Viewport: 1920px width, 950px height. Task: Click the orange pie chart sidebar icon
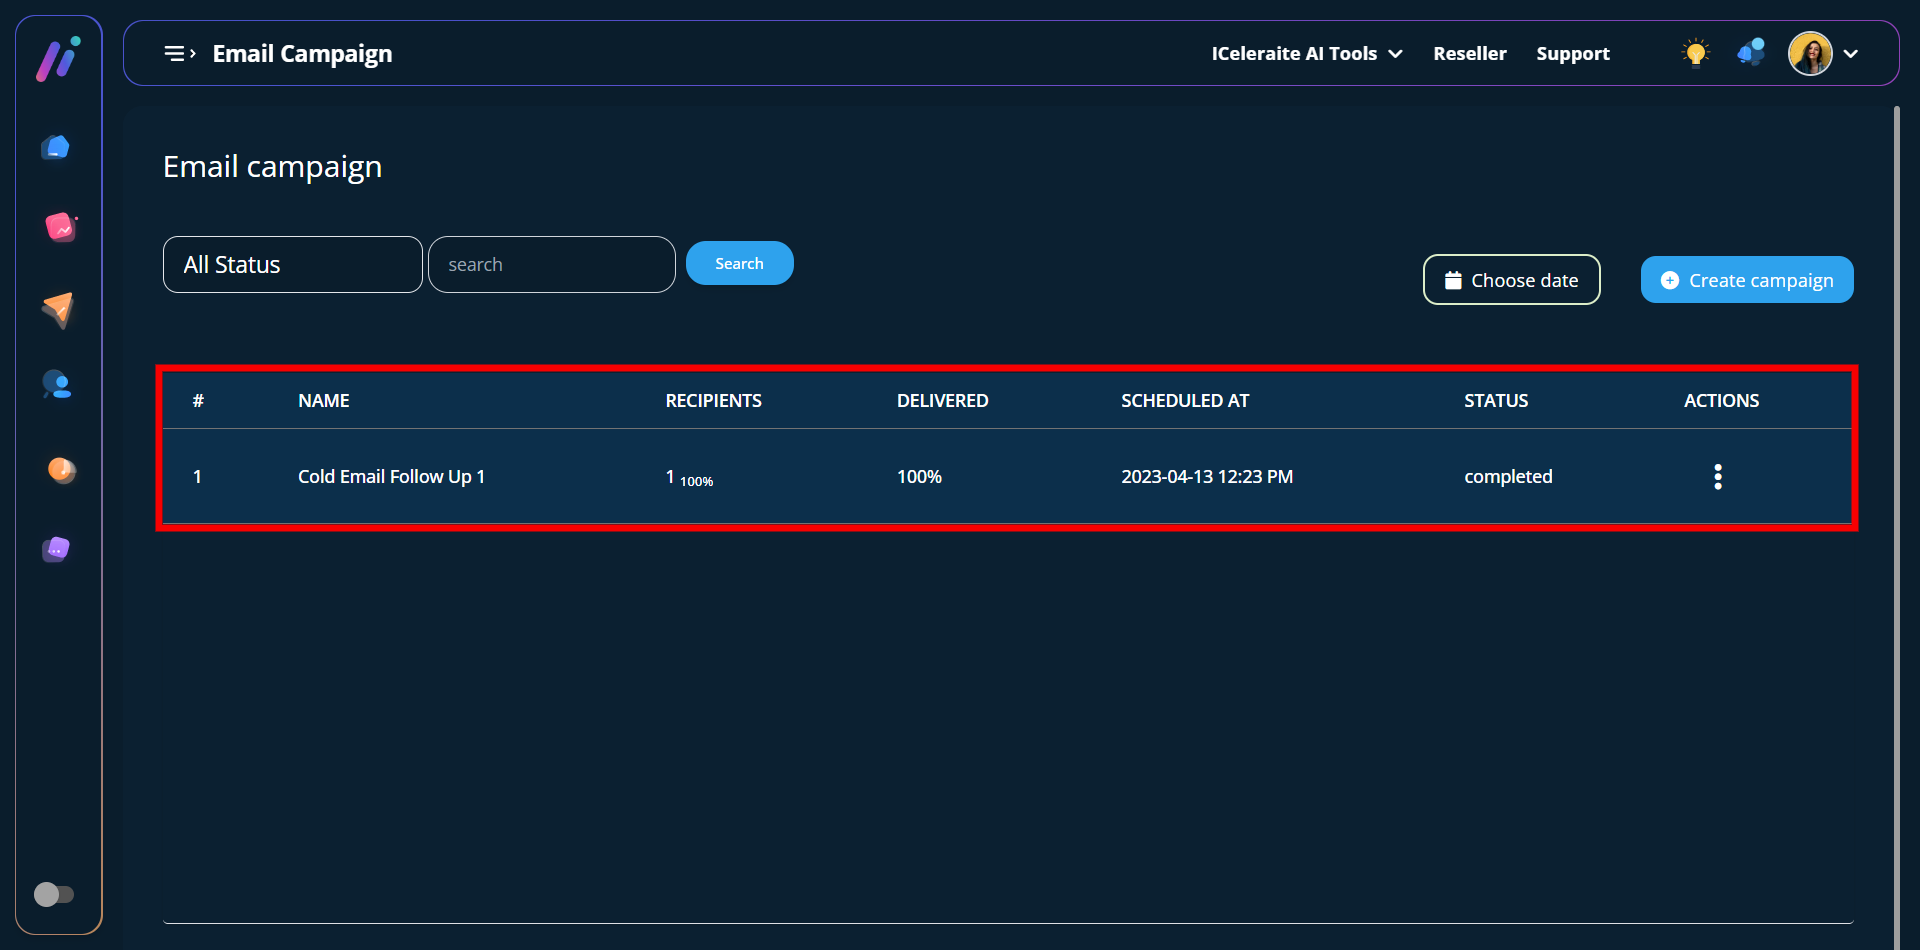click(x=61, y=469)
